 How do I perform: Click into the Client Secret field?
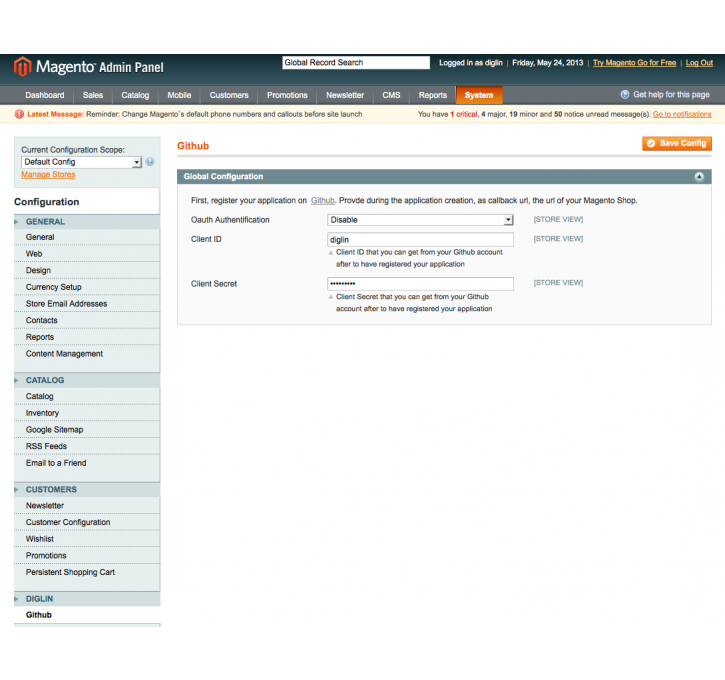[x=420, y=284]
